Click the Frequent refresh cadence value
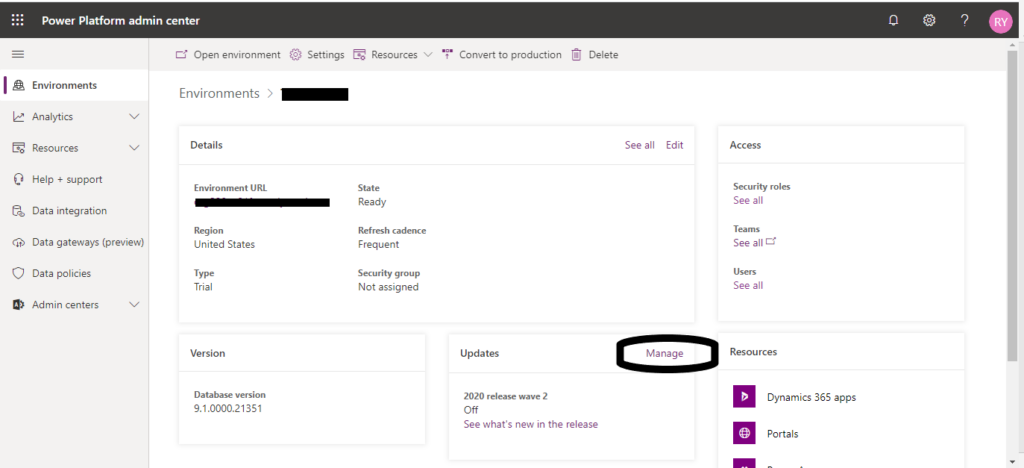Screen dimensions: 1024x468 pyautogui.click(x=379, y=245)
